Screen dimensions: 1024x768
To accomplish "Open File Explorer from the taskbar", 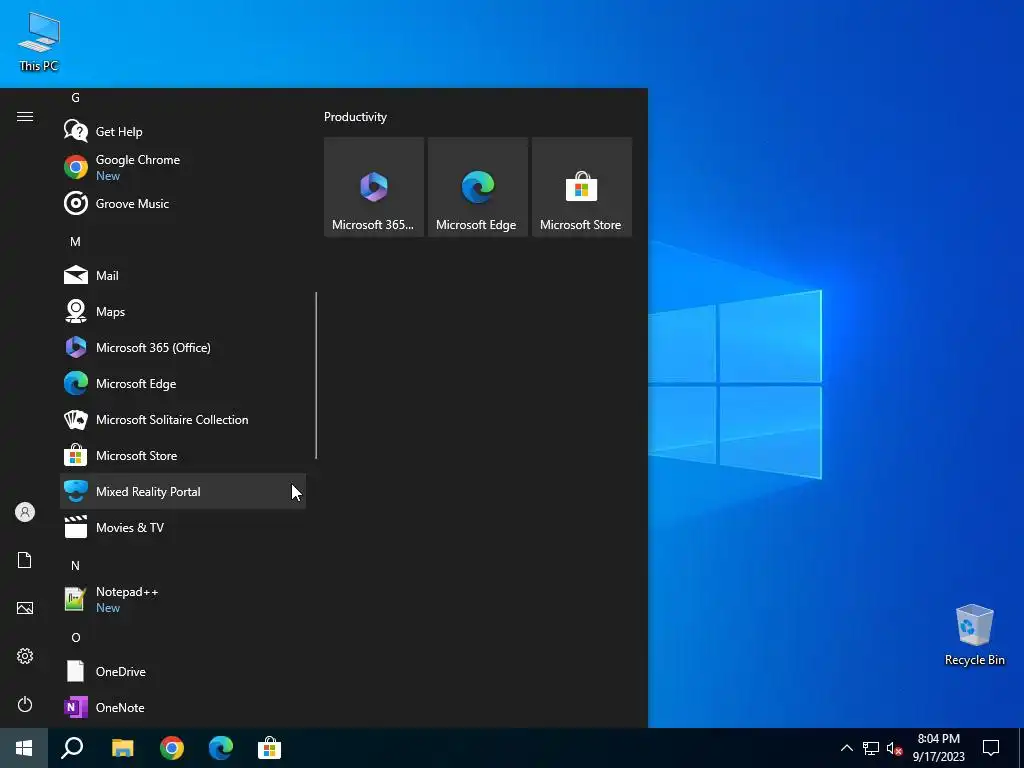I will point(122,748).
